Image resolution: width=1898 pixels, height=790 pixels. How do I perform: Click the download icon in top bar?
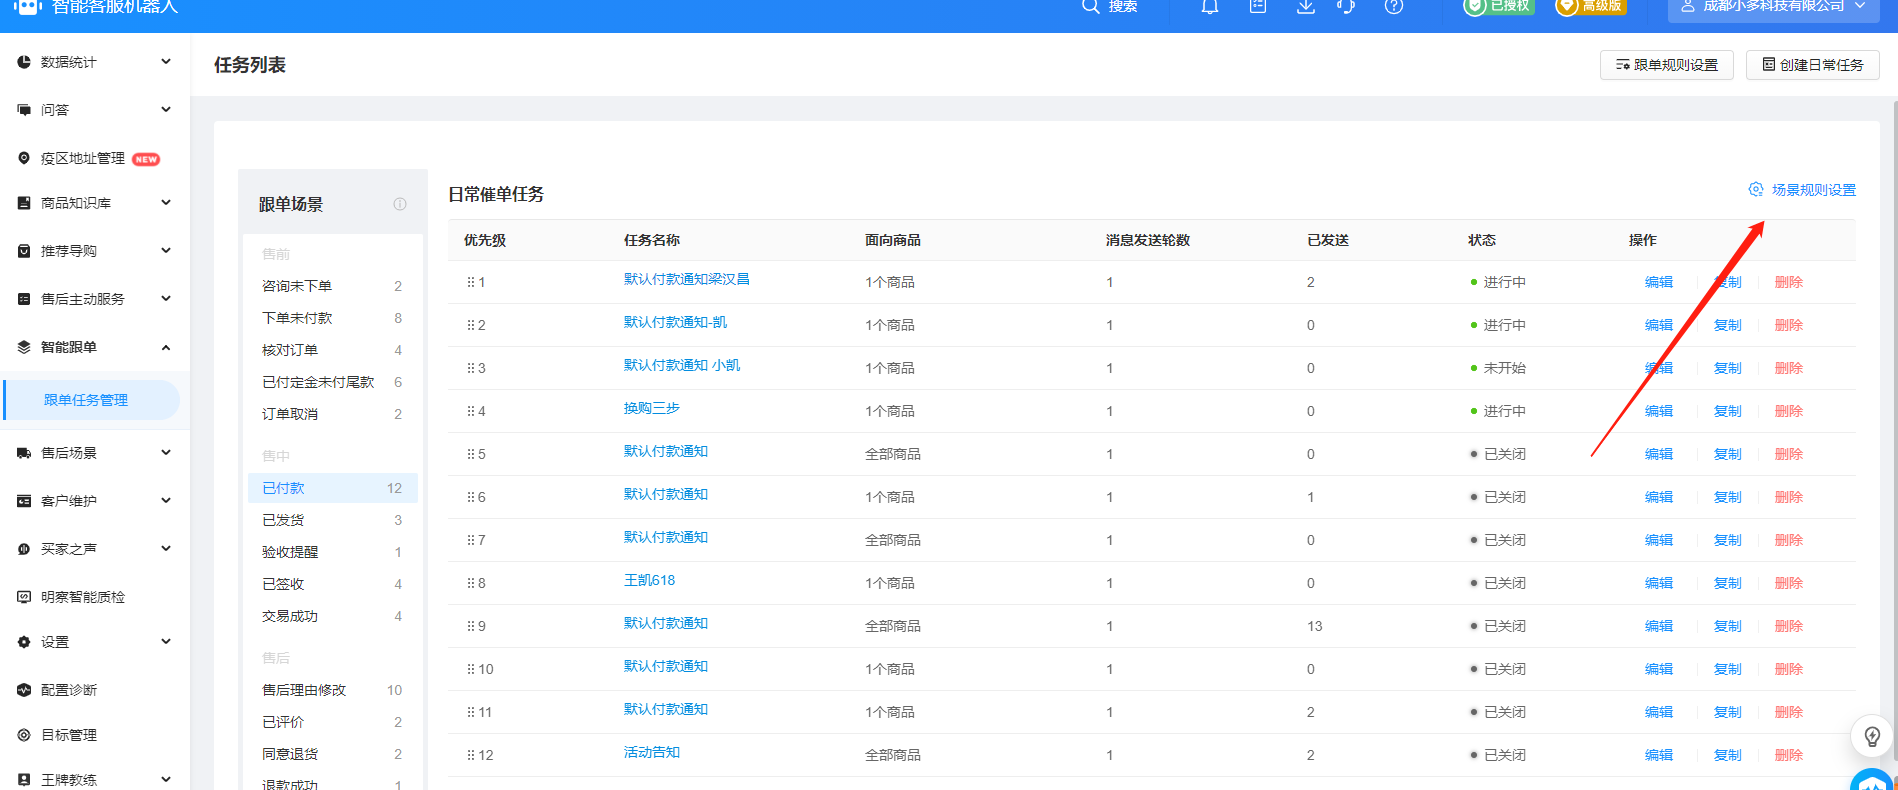click(x=1306, y=6)
